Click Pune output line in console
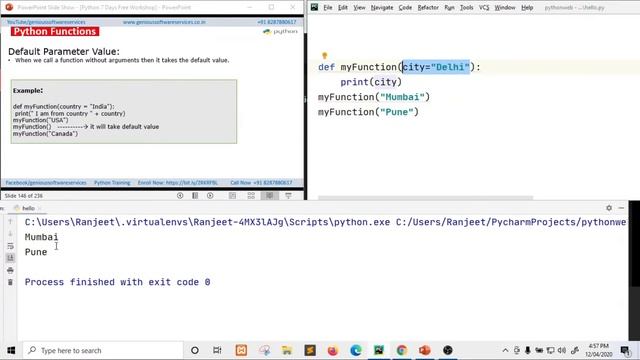This screenshot has width=640, height=360. (x=36, y=252)
